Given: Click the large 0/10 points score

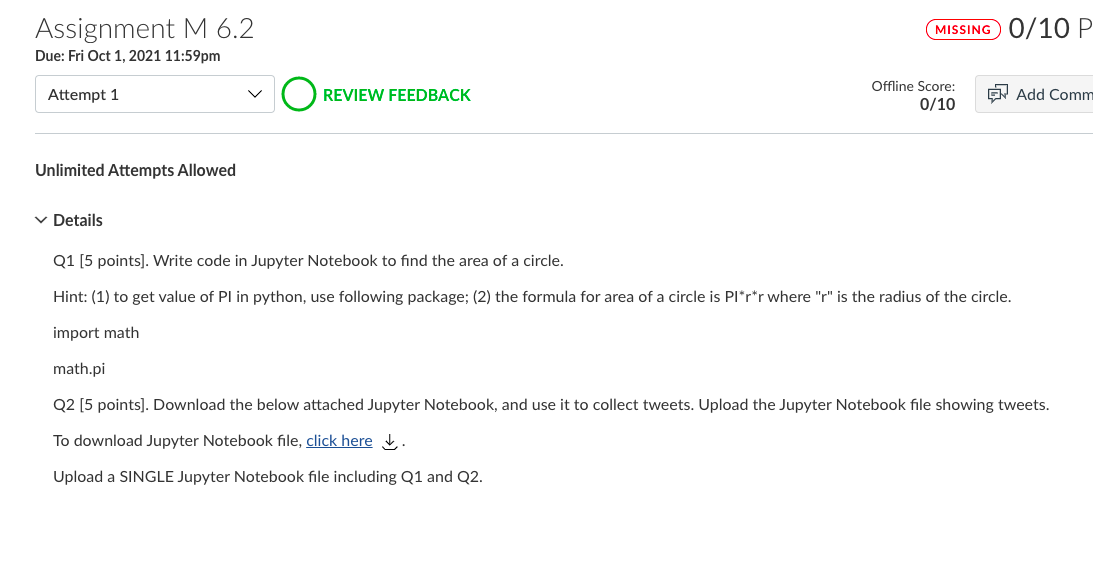Looking at the screenshot, I should [x=1039, y=28].
